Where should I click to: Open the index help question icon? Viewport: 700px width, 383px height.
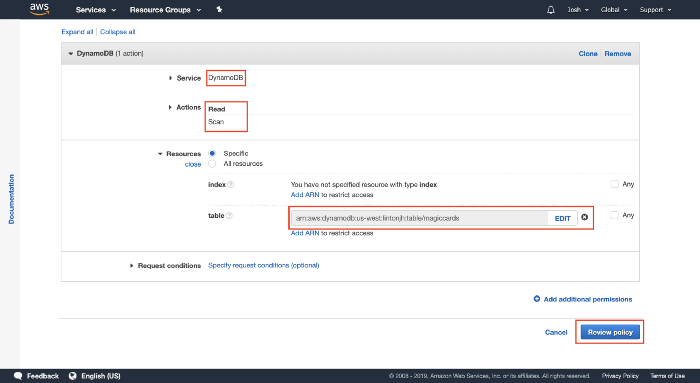click(x=230, y=184)
